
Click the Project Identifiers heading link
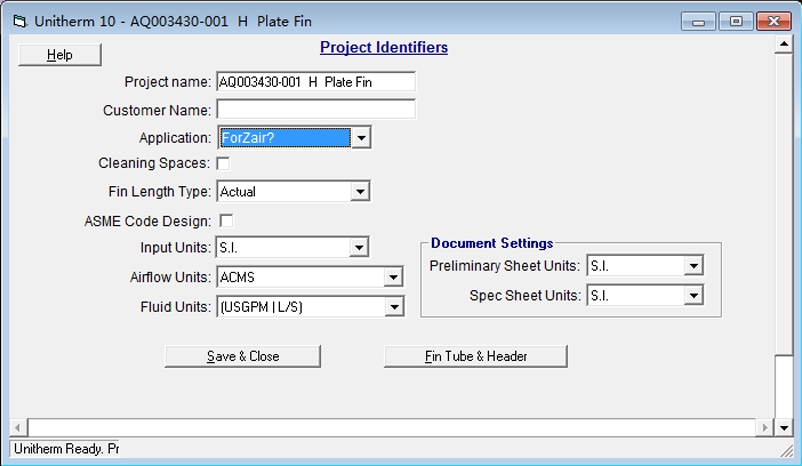point(384,47)
